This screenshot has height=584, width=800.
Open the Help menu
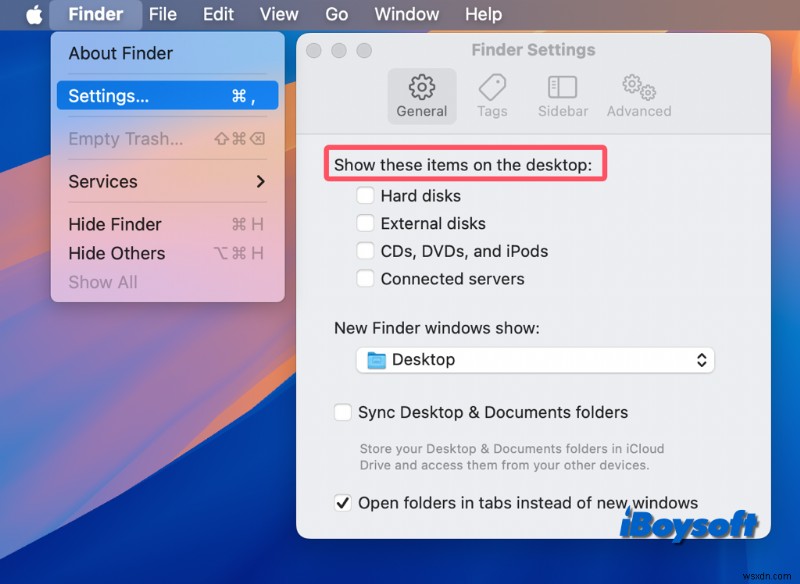483,14
